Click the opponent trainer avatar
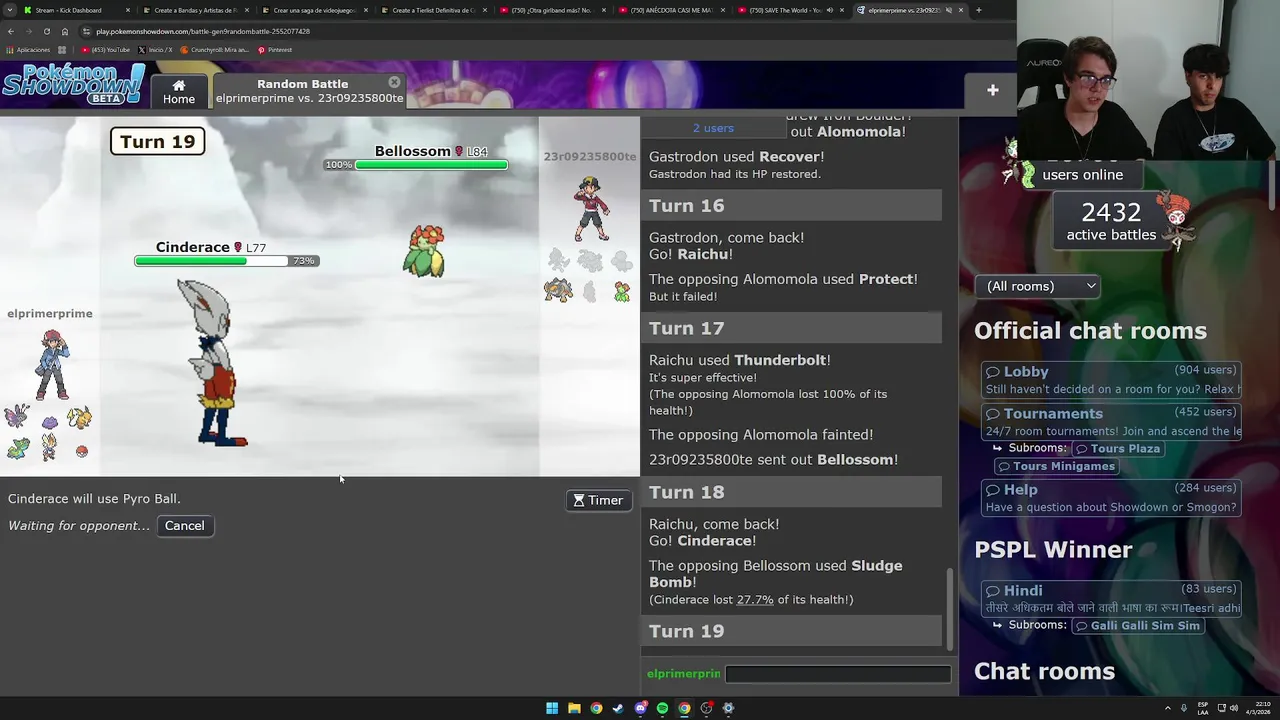 pos(591,209)
